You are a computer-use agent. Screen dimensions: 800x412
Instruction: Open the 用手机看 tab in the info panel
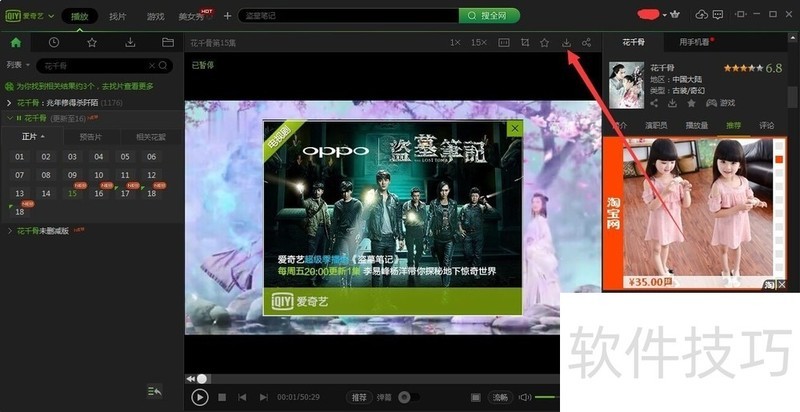pyautogui.click(x=694, y=42)
